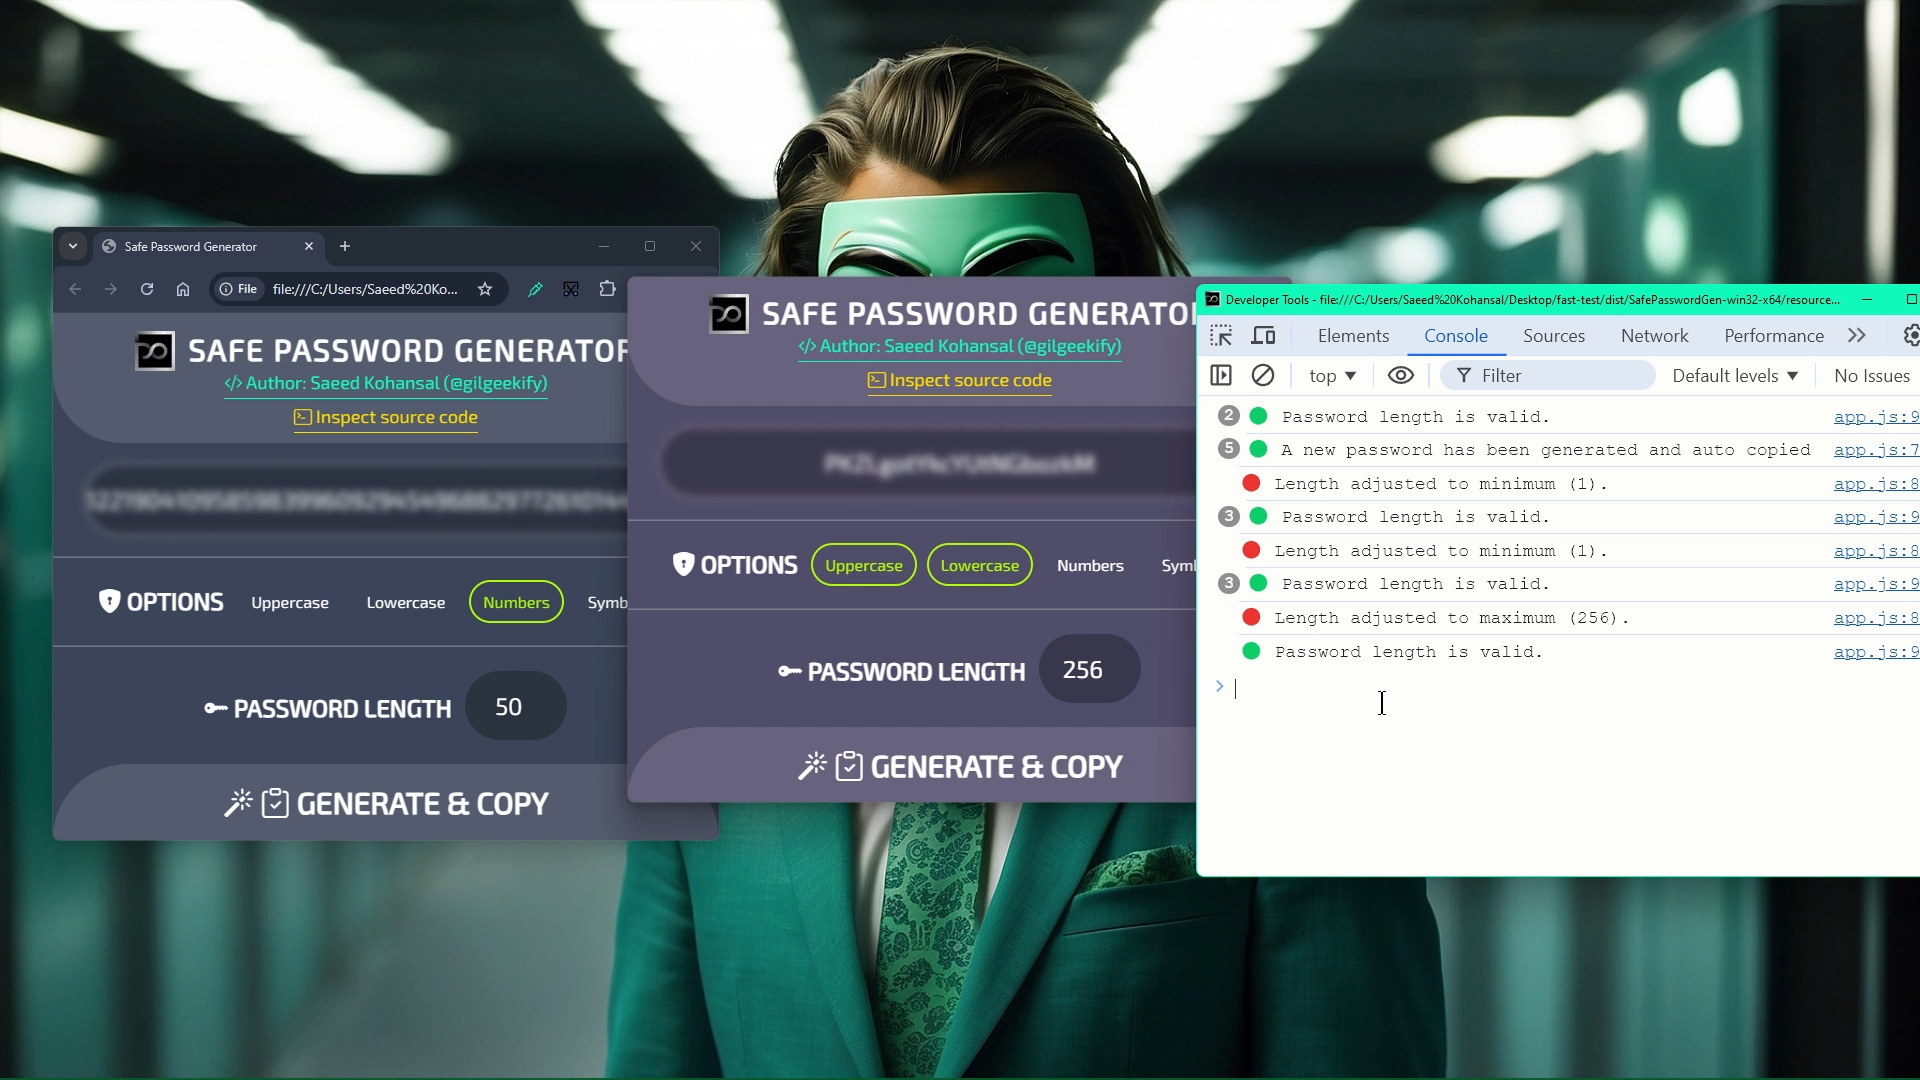This screenshot has width=1920, height=1080.
Task: Toggle Numbers option in browser window
Action: [x=516, y=602]
